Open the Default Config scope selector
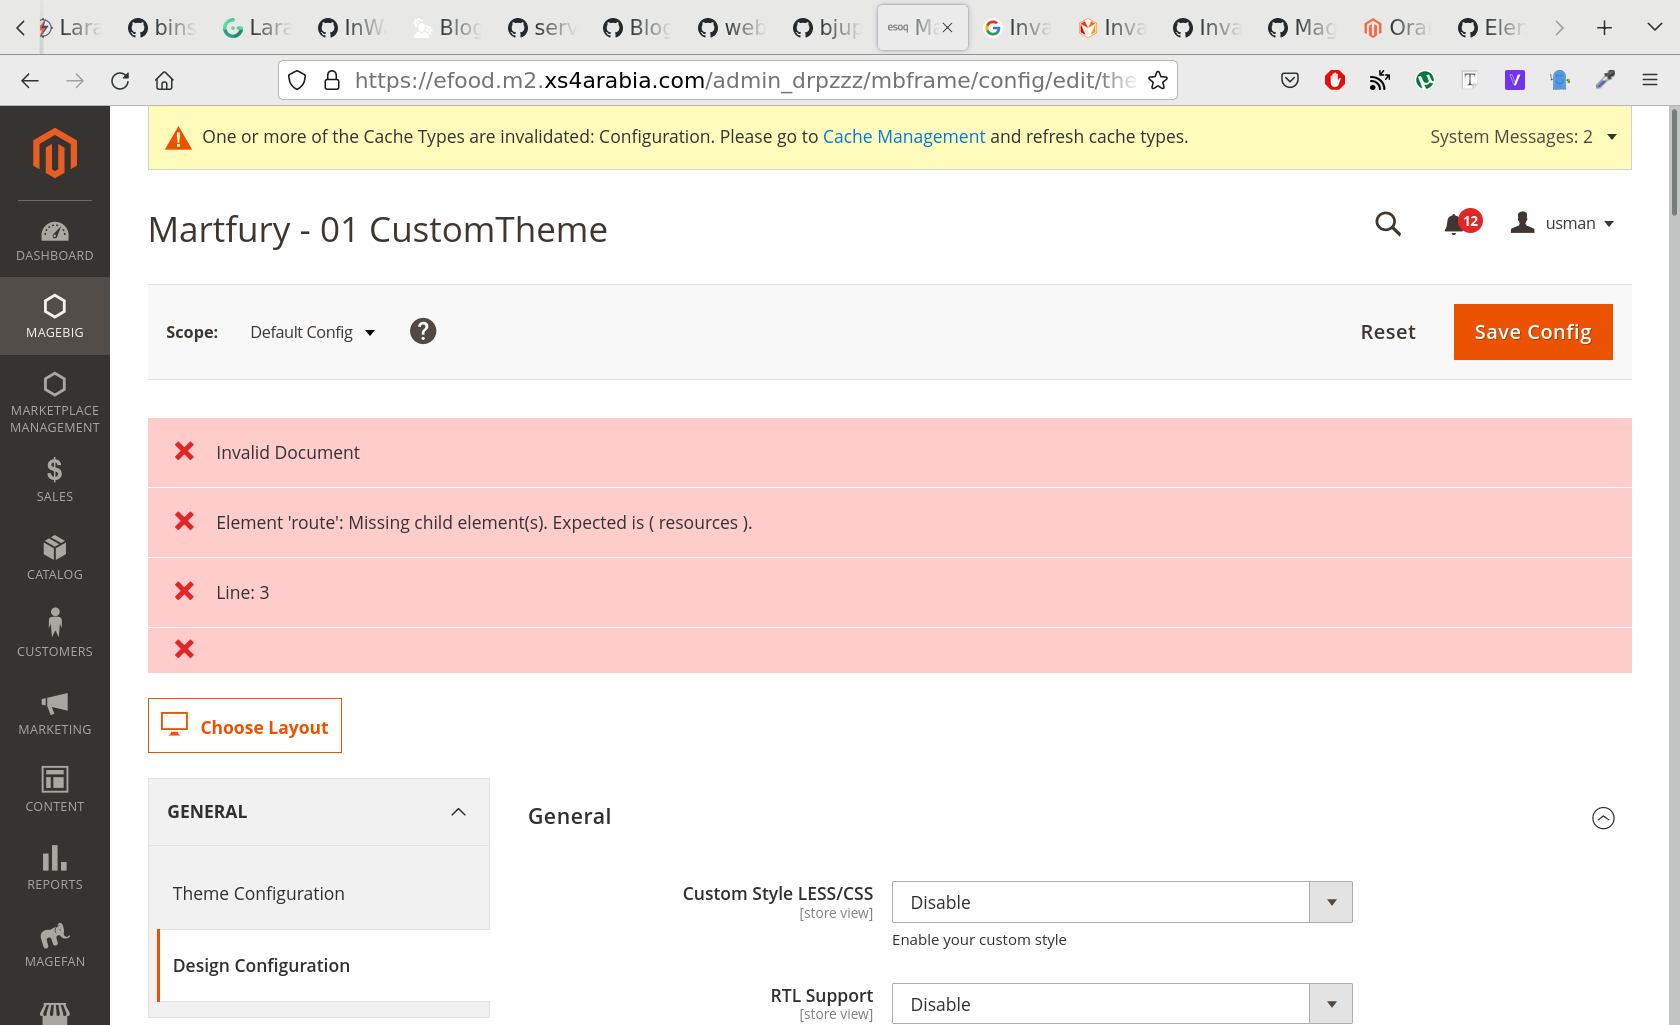 pos(312,331)
